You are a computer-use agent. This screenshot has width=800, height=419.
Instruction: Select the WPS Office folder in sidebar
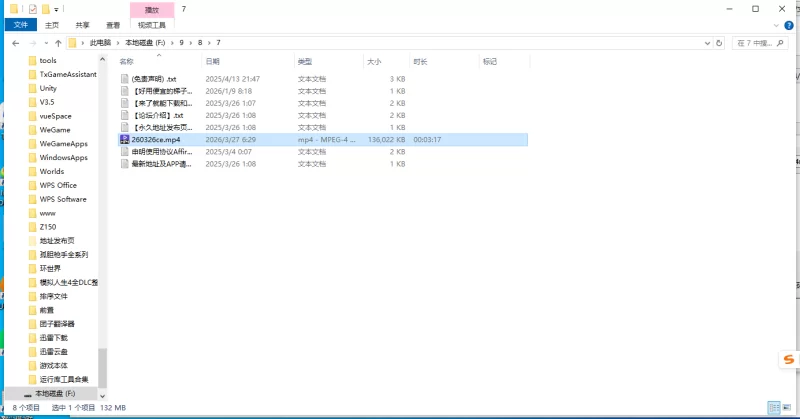click(x=58, y=185)
